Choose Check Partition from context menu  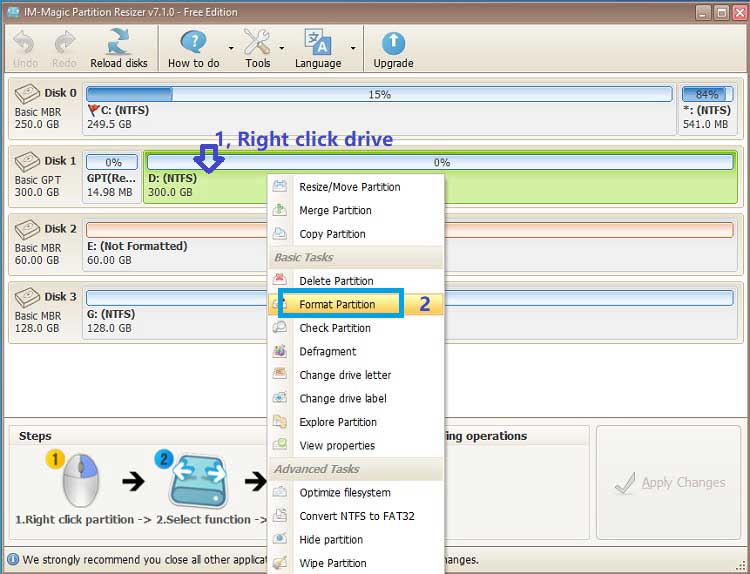point(356,328)
